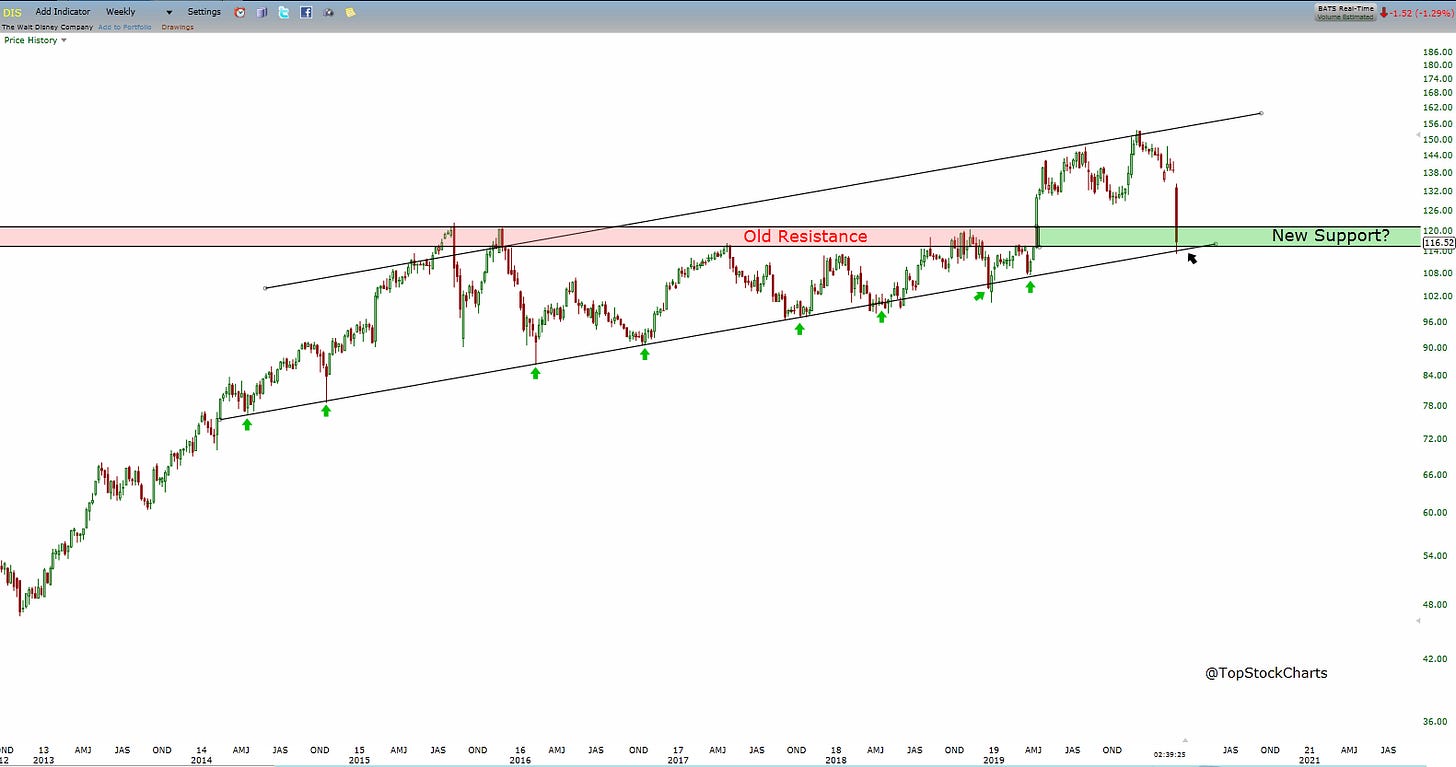This screenshot has height=767, width=1456.
Task: Click the red down arrow price change icon
Action: point(1383,12)
